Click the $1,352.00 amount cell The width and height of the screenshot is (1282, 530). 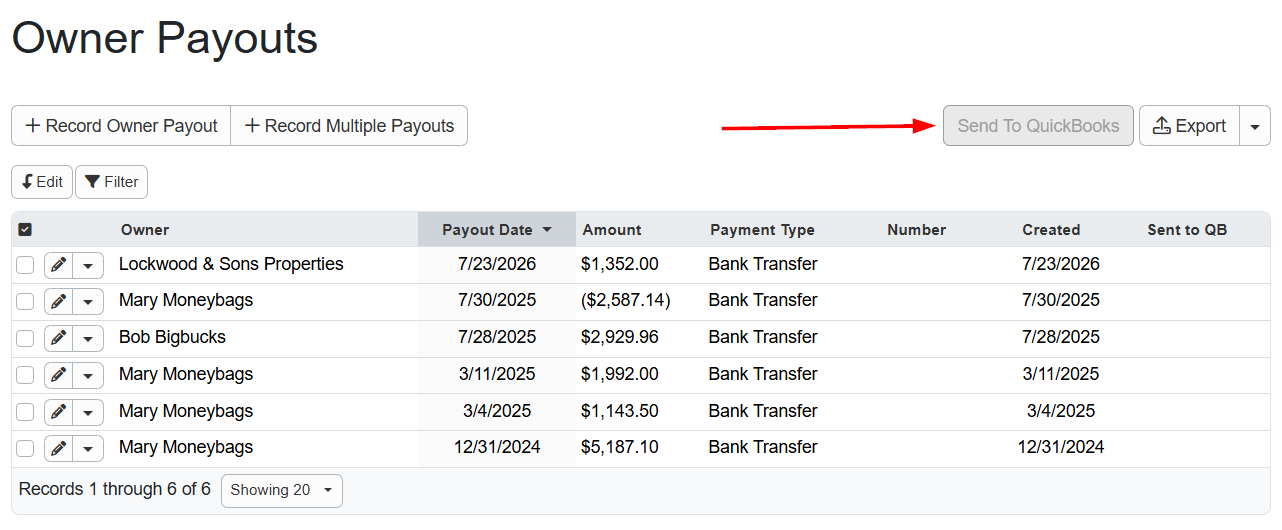click(619, 264)
